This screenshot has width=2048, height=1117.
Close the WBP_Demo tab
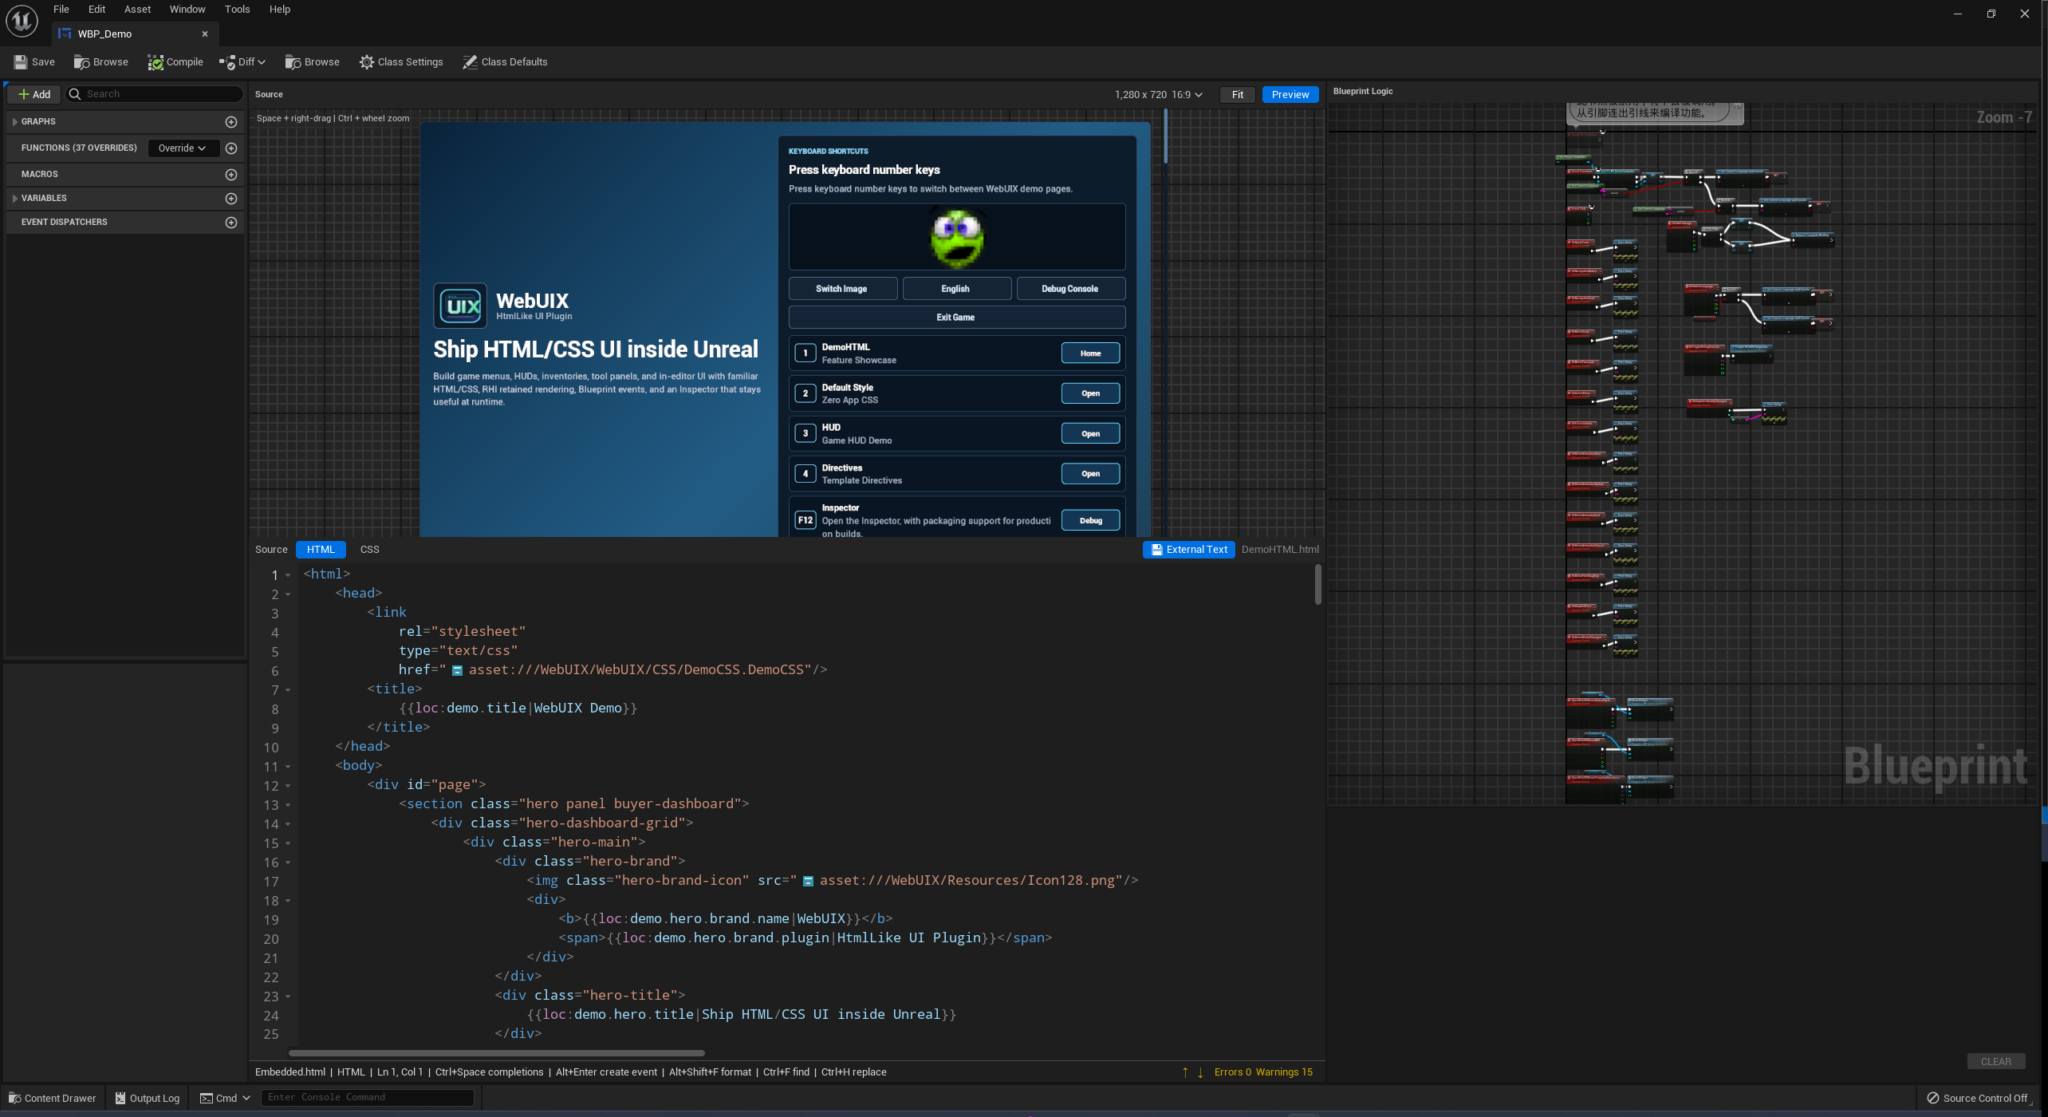click(205, 34)
